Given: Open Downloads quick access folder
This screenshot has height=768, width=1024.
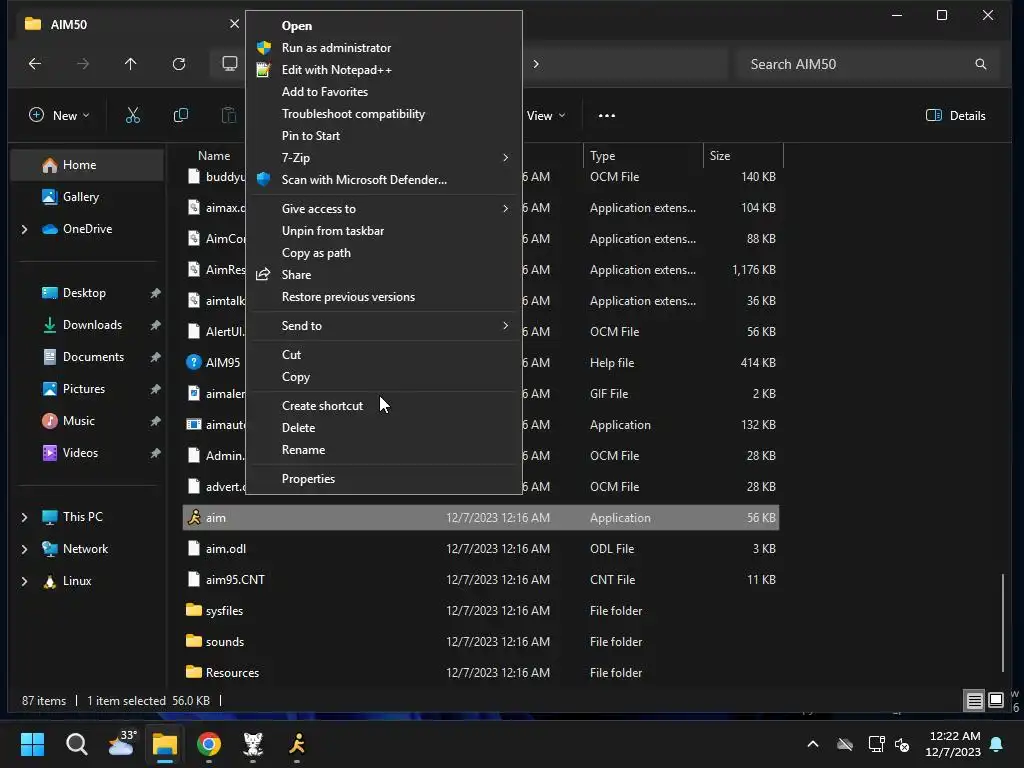Looking at the screenshot, I should (x=92, y=325).
